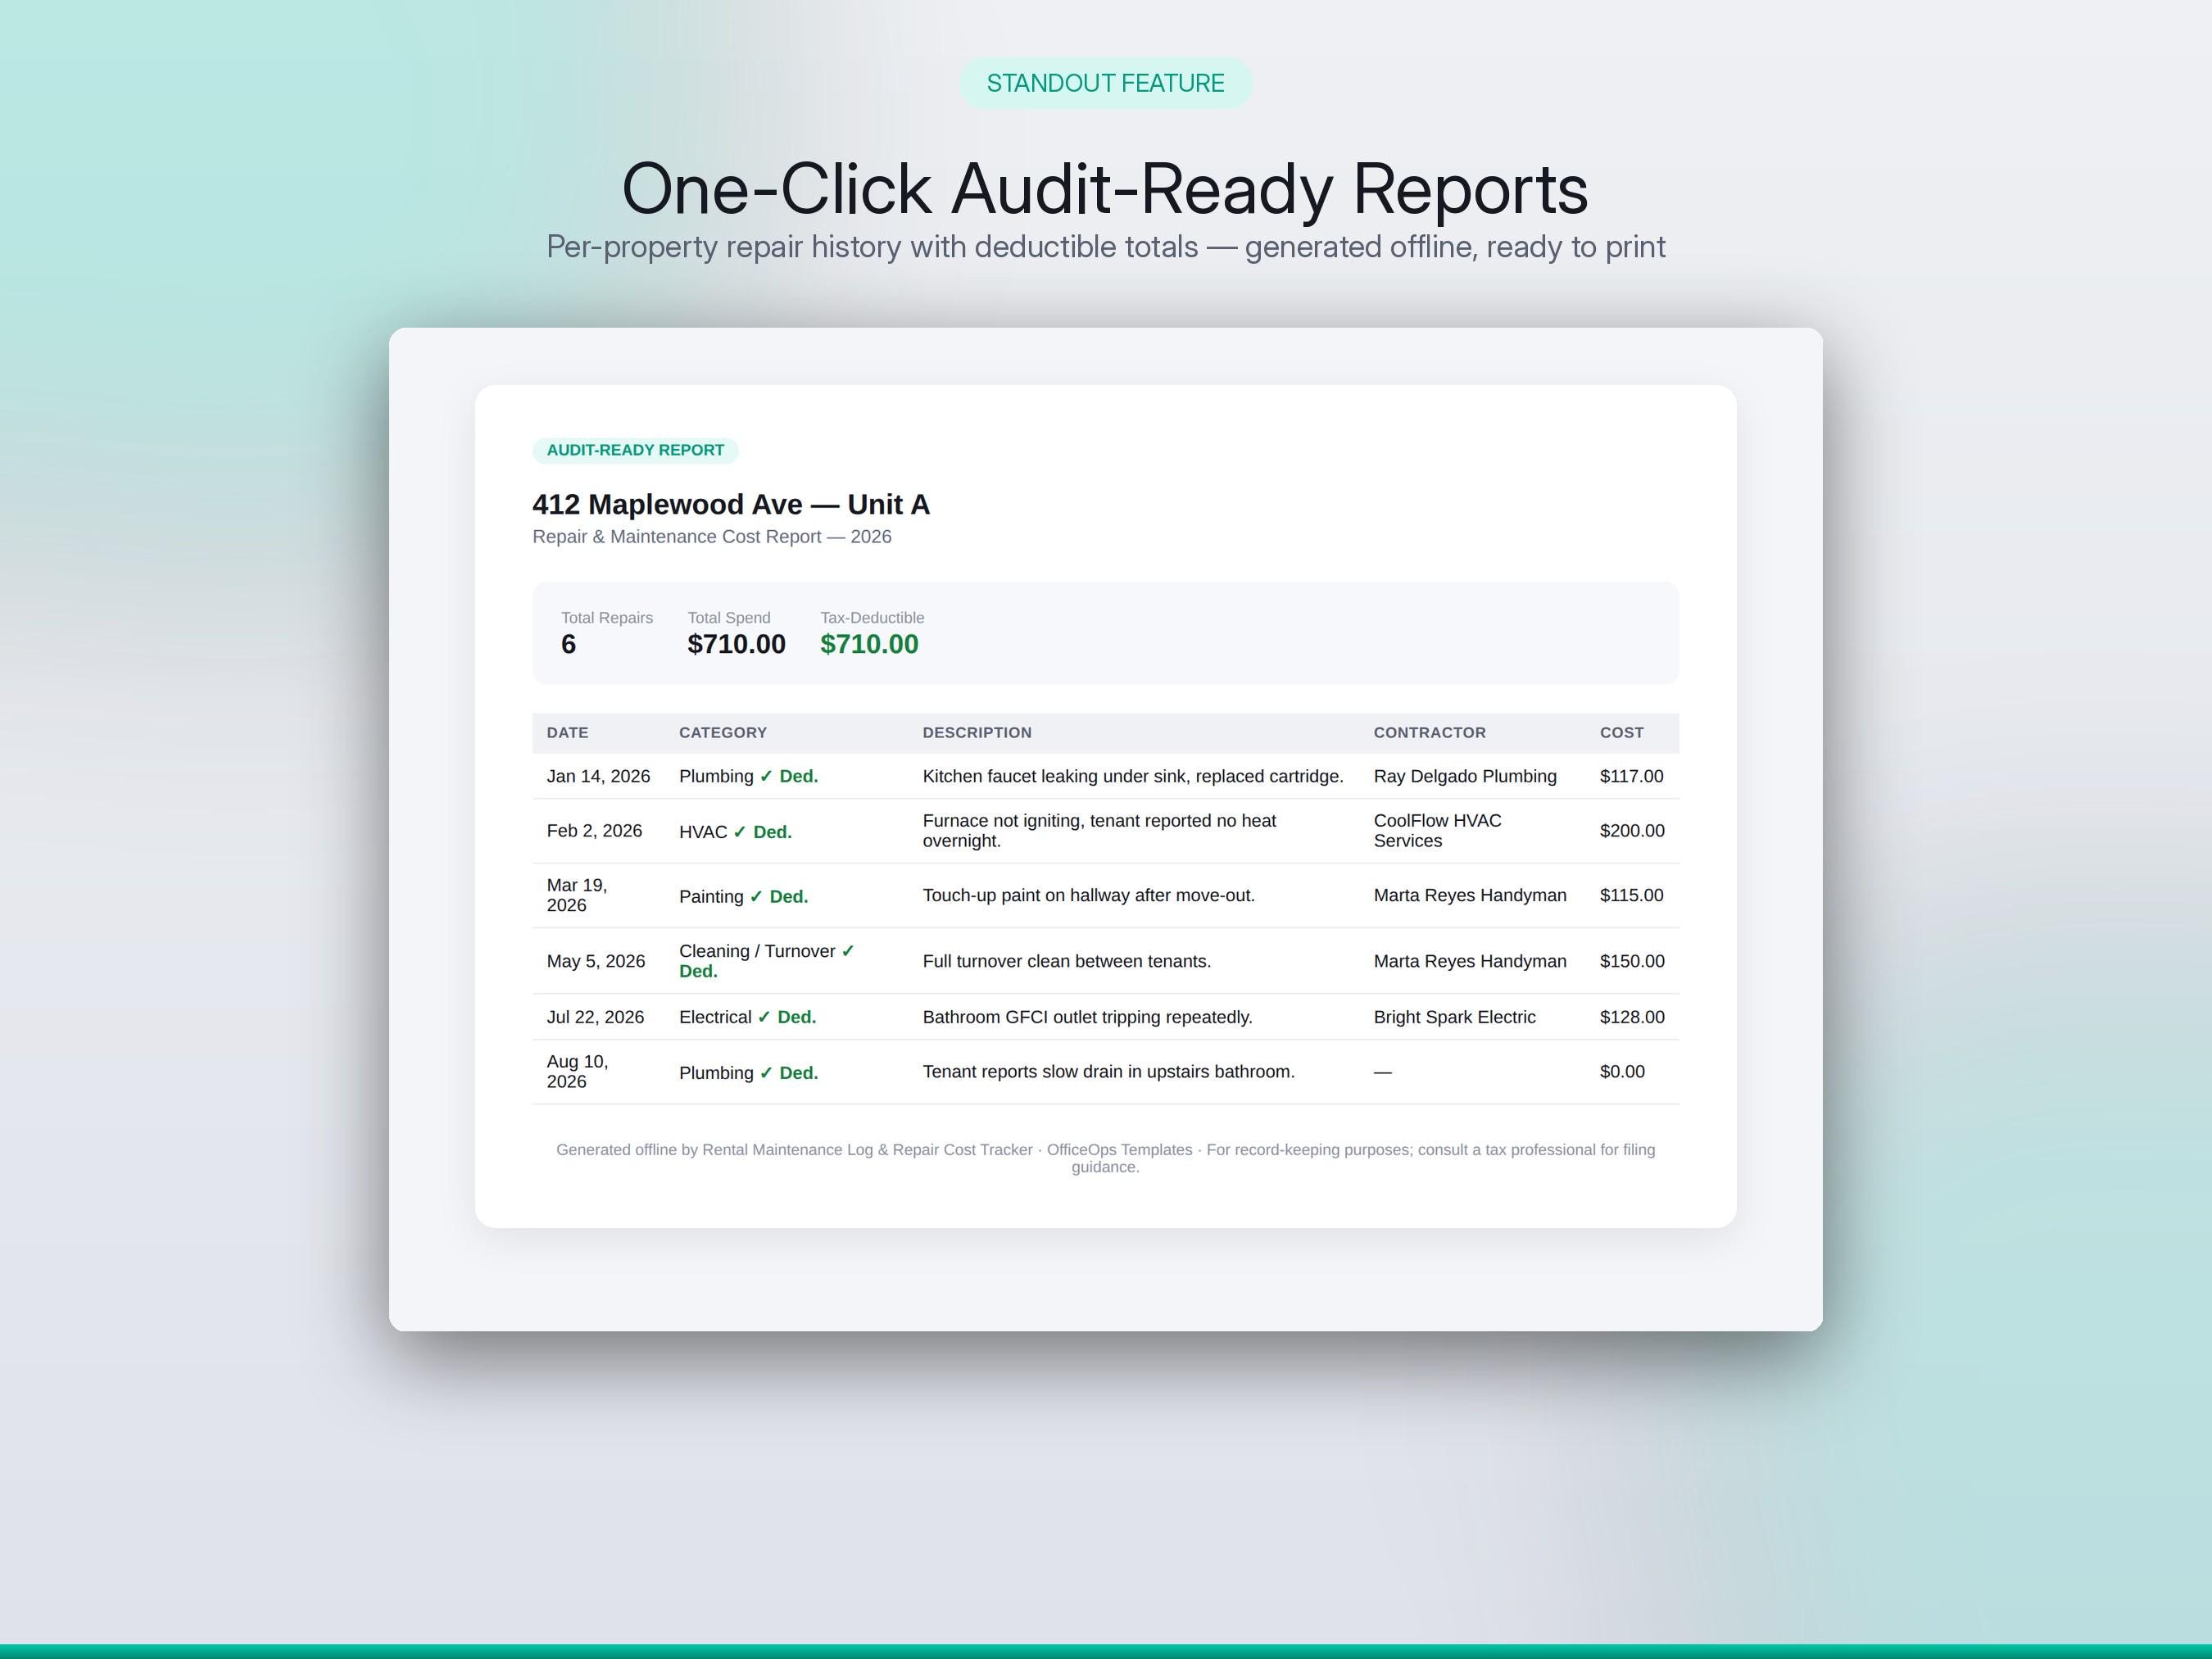Image resolution: width=2212 pixels, height=1659 pixels.
Task: Click the STANDOUT FEATURE badge
Action: point(1105,83)
